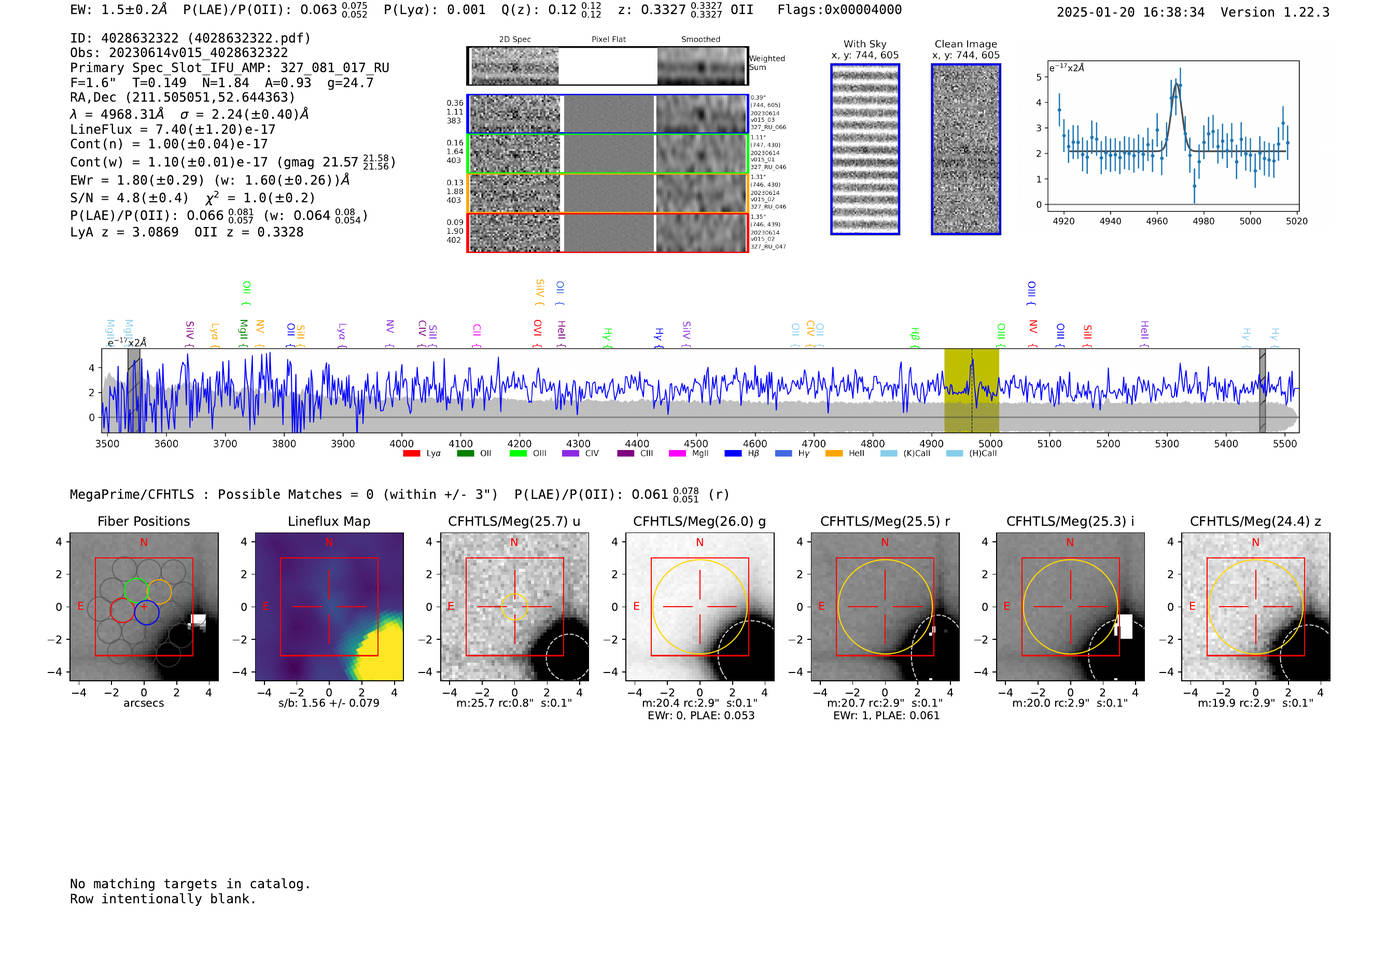Screen dimensions: 1400x953
Task: Click the EWr: 1, PLAE: 0.061 caption
Action: [x=885, y=716]
